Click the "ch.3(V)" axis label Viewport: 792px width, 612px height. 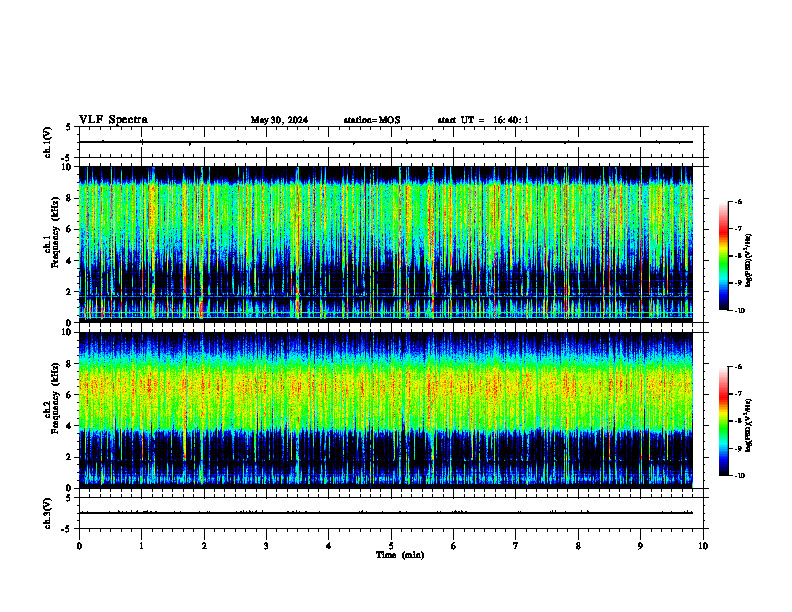coord(47,513)
